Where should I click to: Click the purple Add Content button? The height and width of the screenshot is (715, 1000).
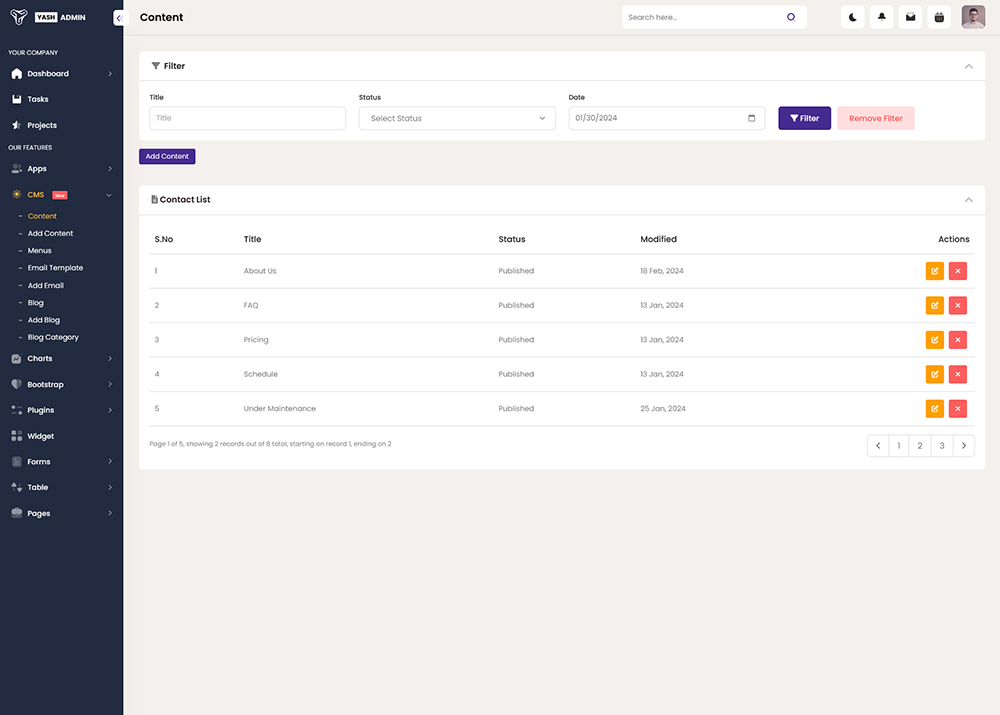pos(167,156)
